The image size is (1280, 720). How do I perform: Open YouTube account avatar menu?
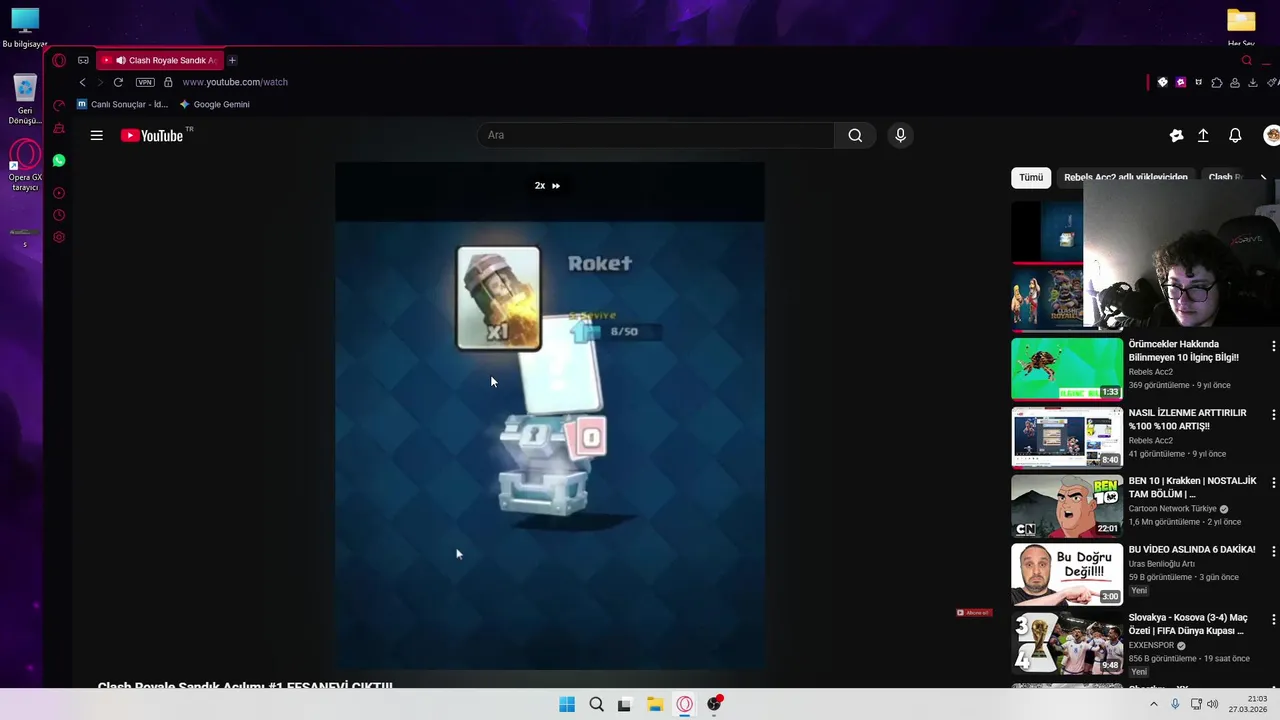[1271, 135]
